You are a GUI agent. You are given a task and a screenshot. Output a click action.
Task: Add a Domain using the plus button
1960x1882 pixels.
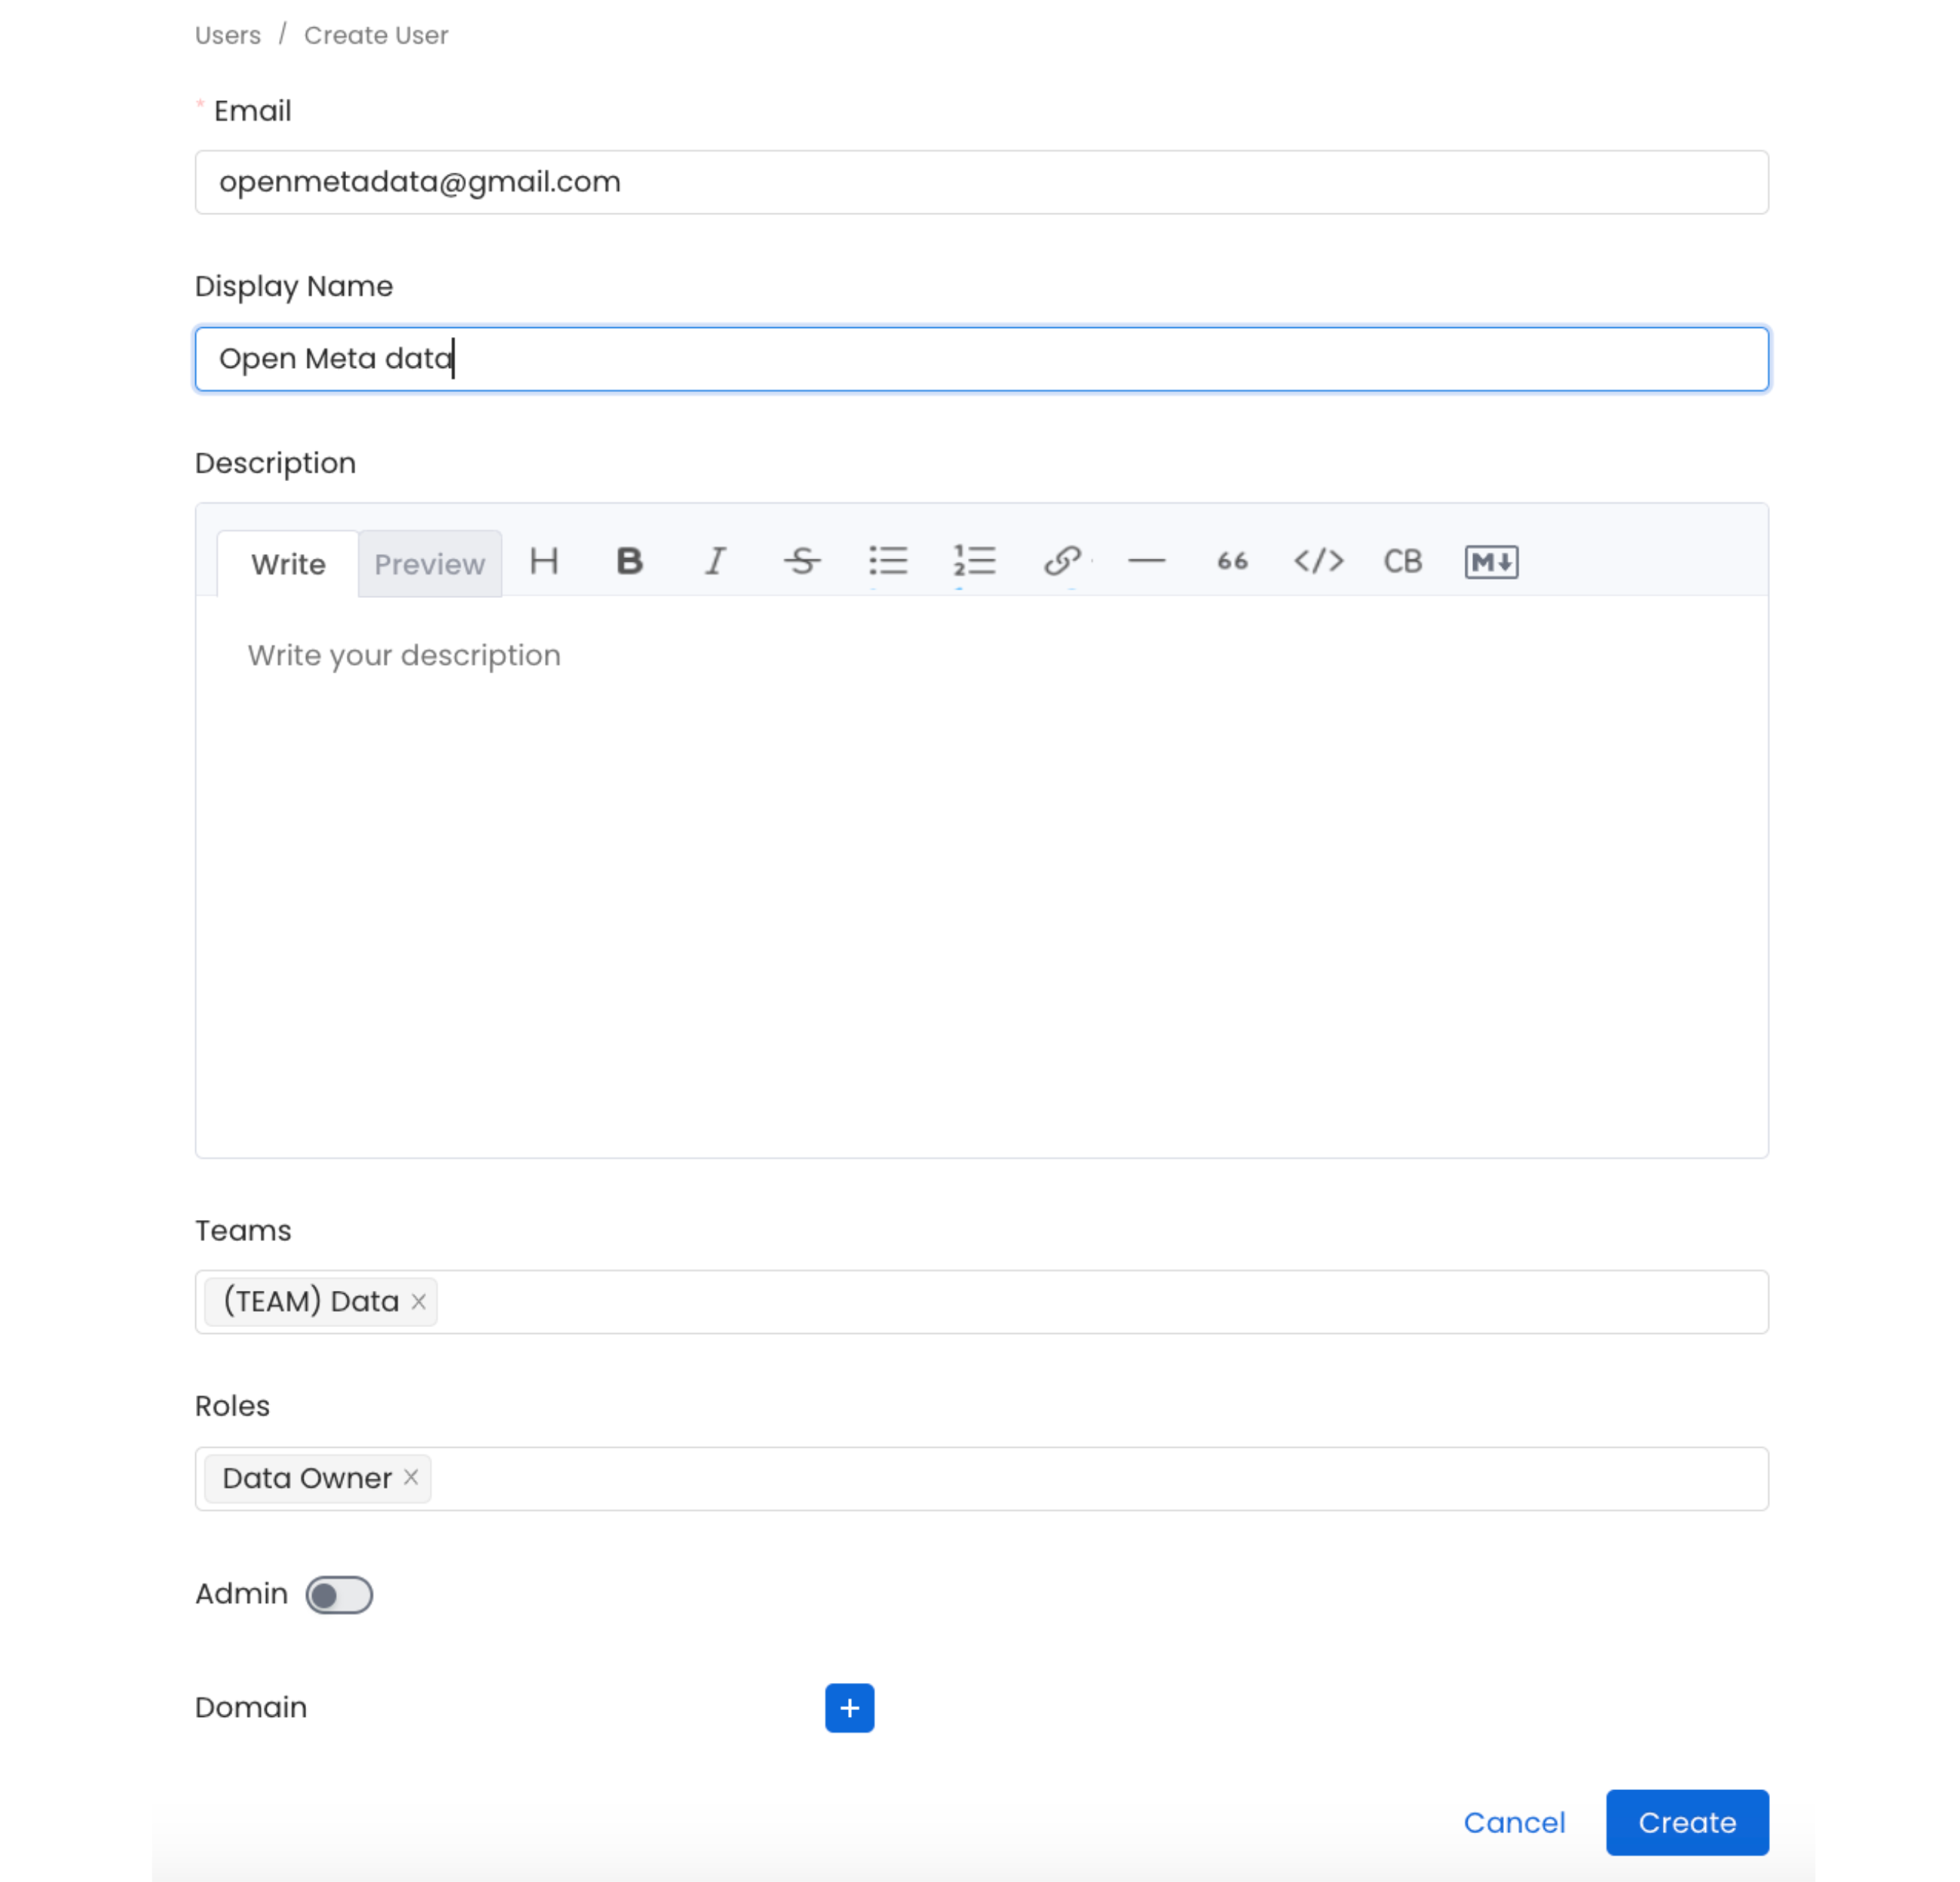pos(849,1707)
